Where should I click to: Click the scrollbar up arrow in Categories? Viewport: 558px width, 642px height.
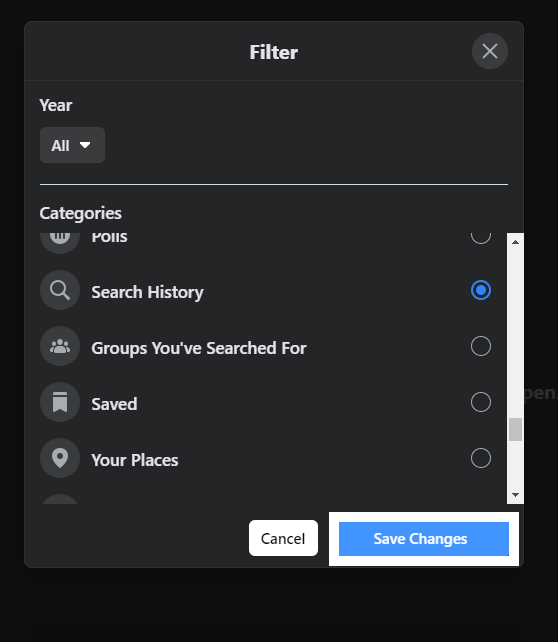pos(515,242)
